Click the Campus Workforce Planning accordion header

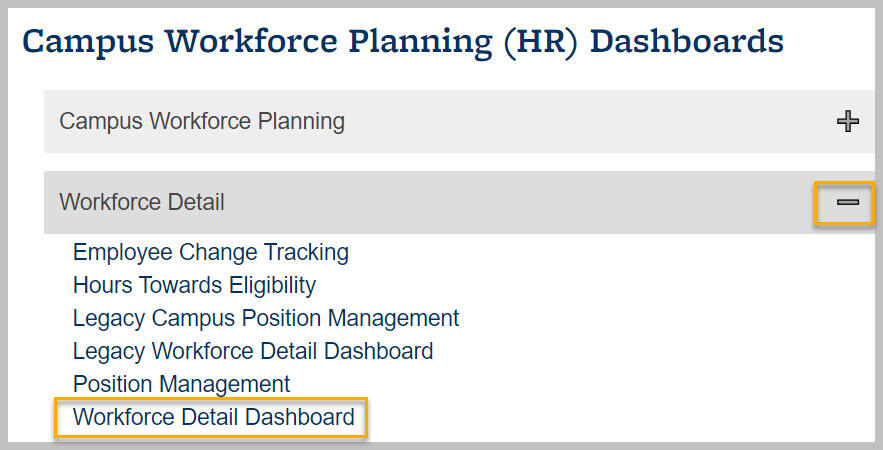click(459, 121)
